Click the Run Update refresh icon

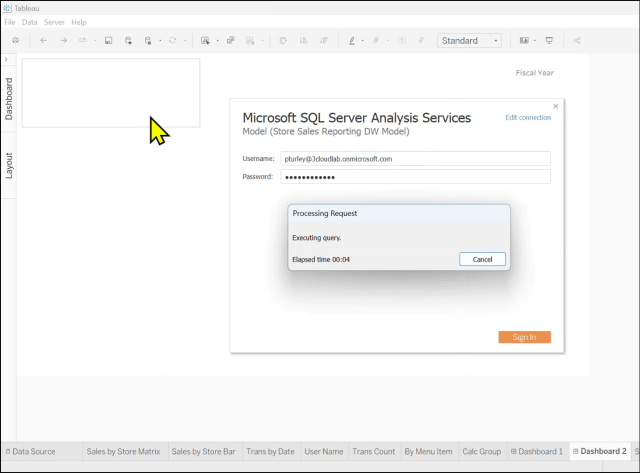pyautogui.click(x=173, y=40)
